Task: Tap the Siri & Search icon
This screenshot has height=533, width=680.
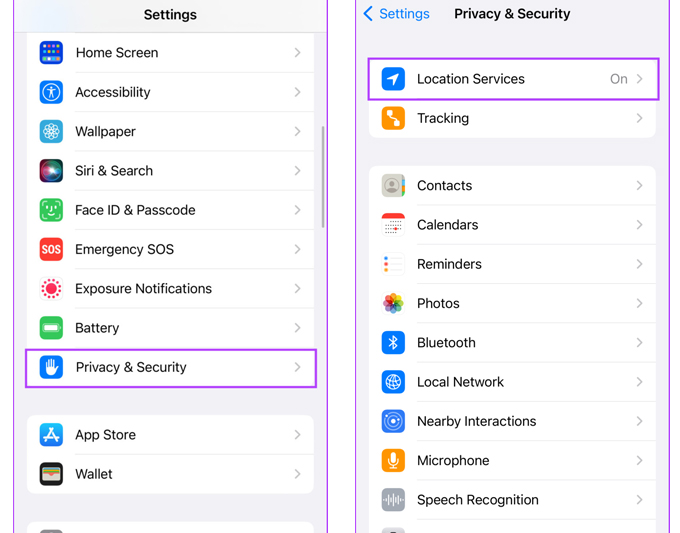Action: point(51,171)
